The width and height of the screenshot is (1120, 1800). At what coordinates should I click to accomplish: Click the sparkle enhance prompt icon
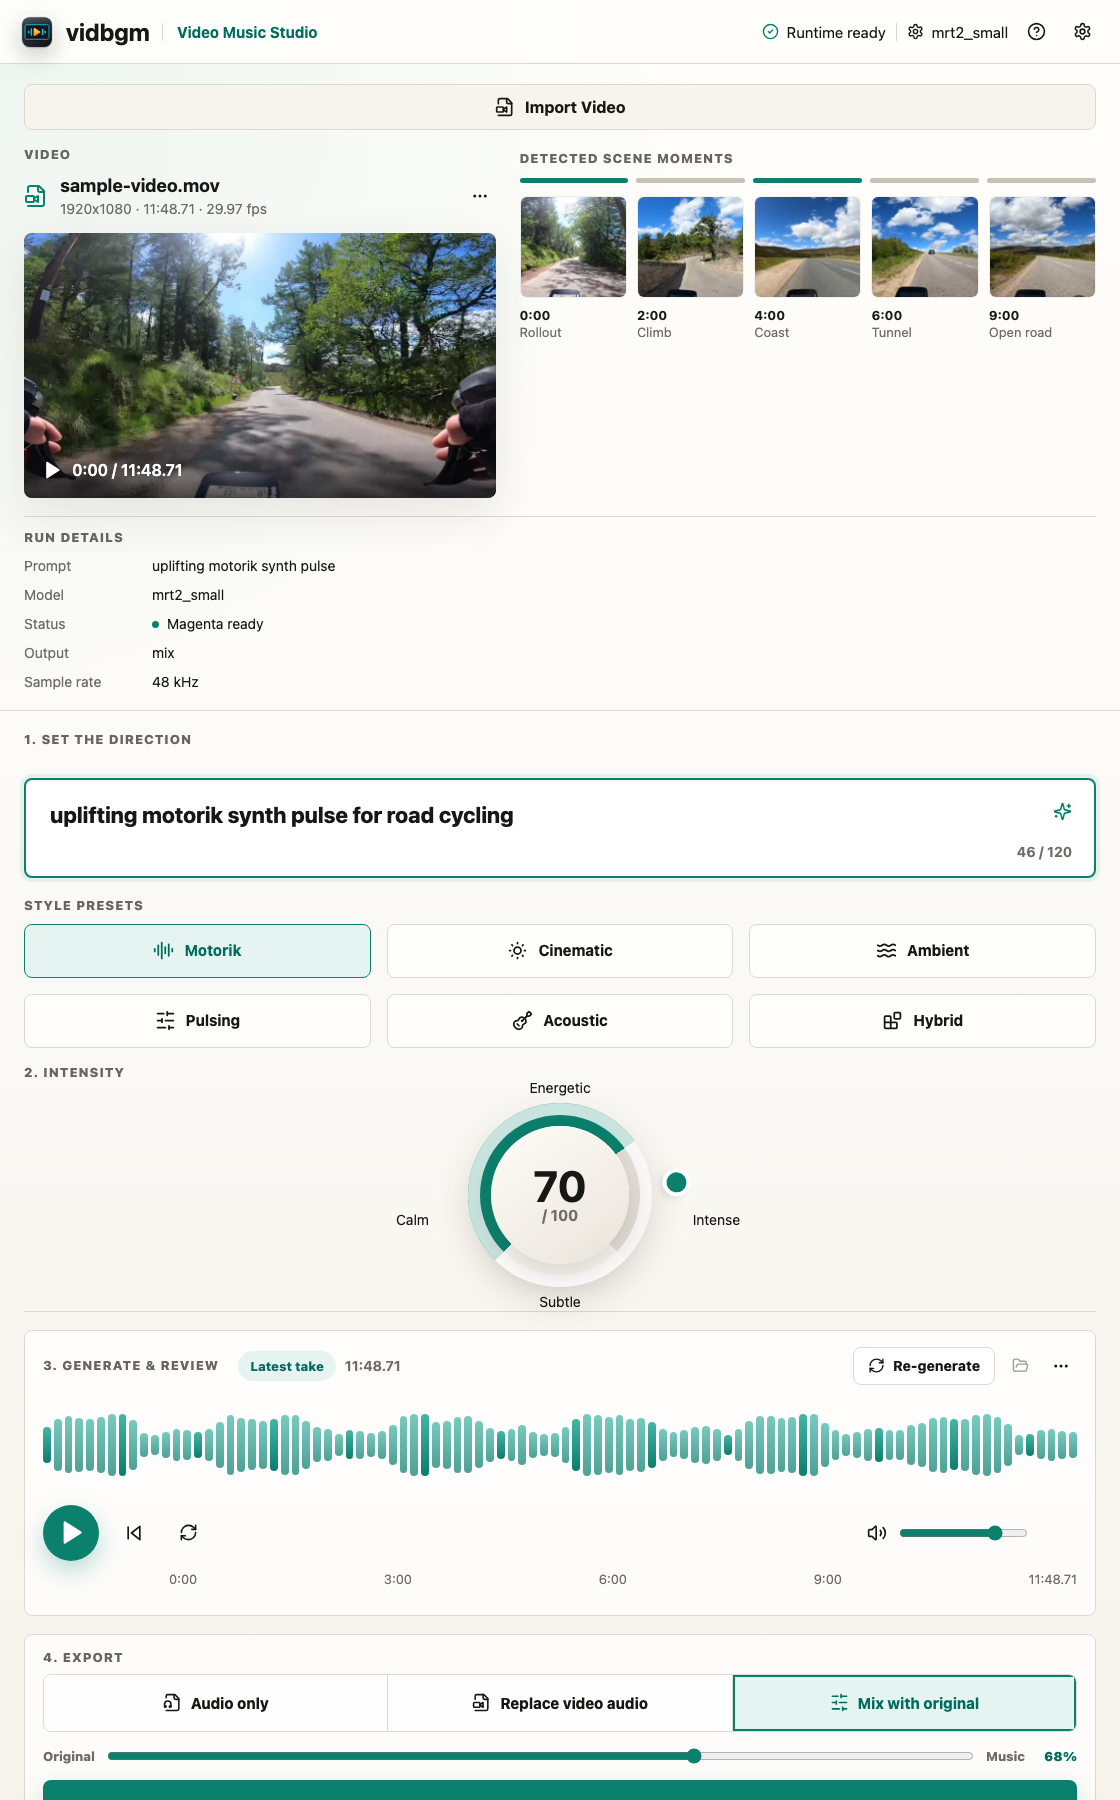[x=1062, y=811]
